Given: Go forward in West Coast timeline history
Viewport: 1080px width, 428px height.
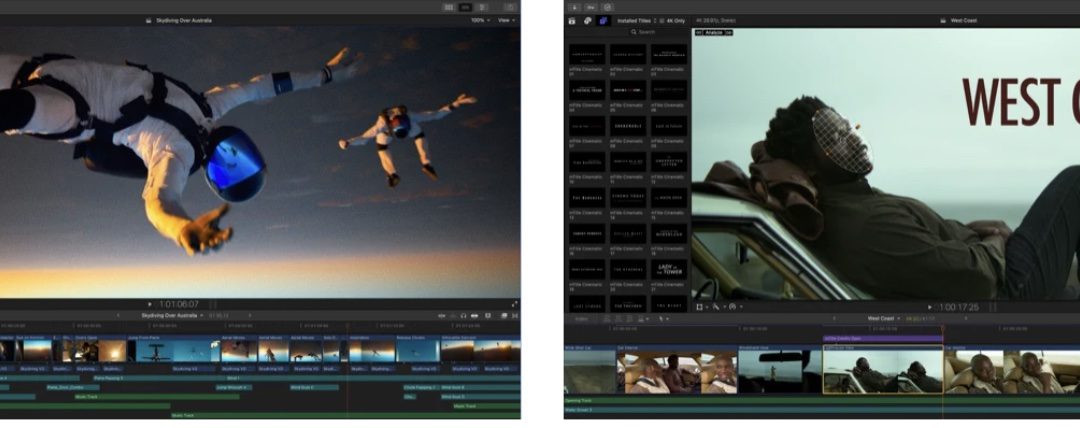Looking at the screenshot, I should (x=966, y=319).
